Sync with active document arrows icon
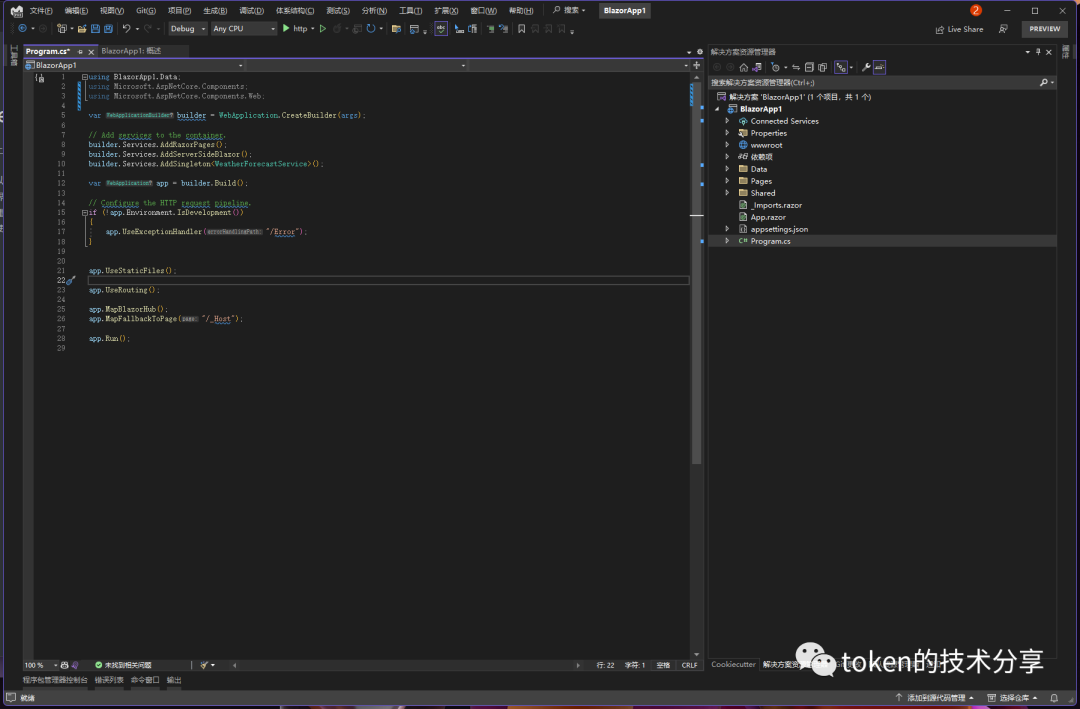 796,68
